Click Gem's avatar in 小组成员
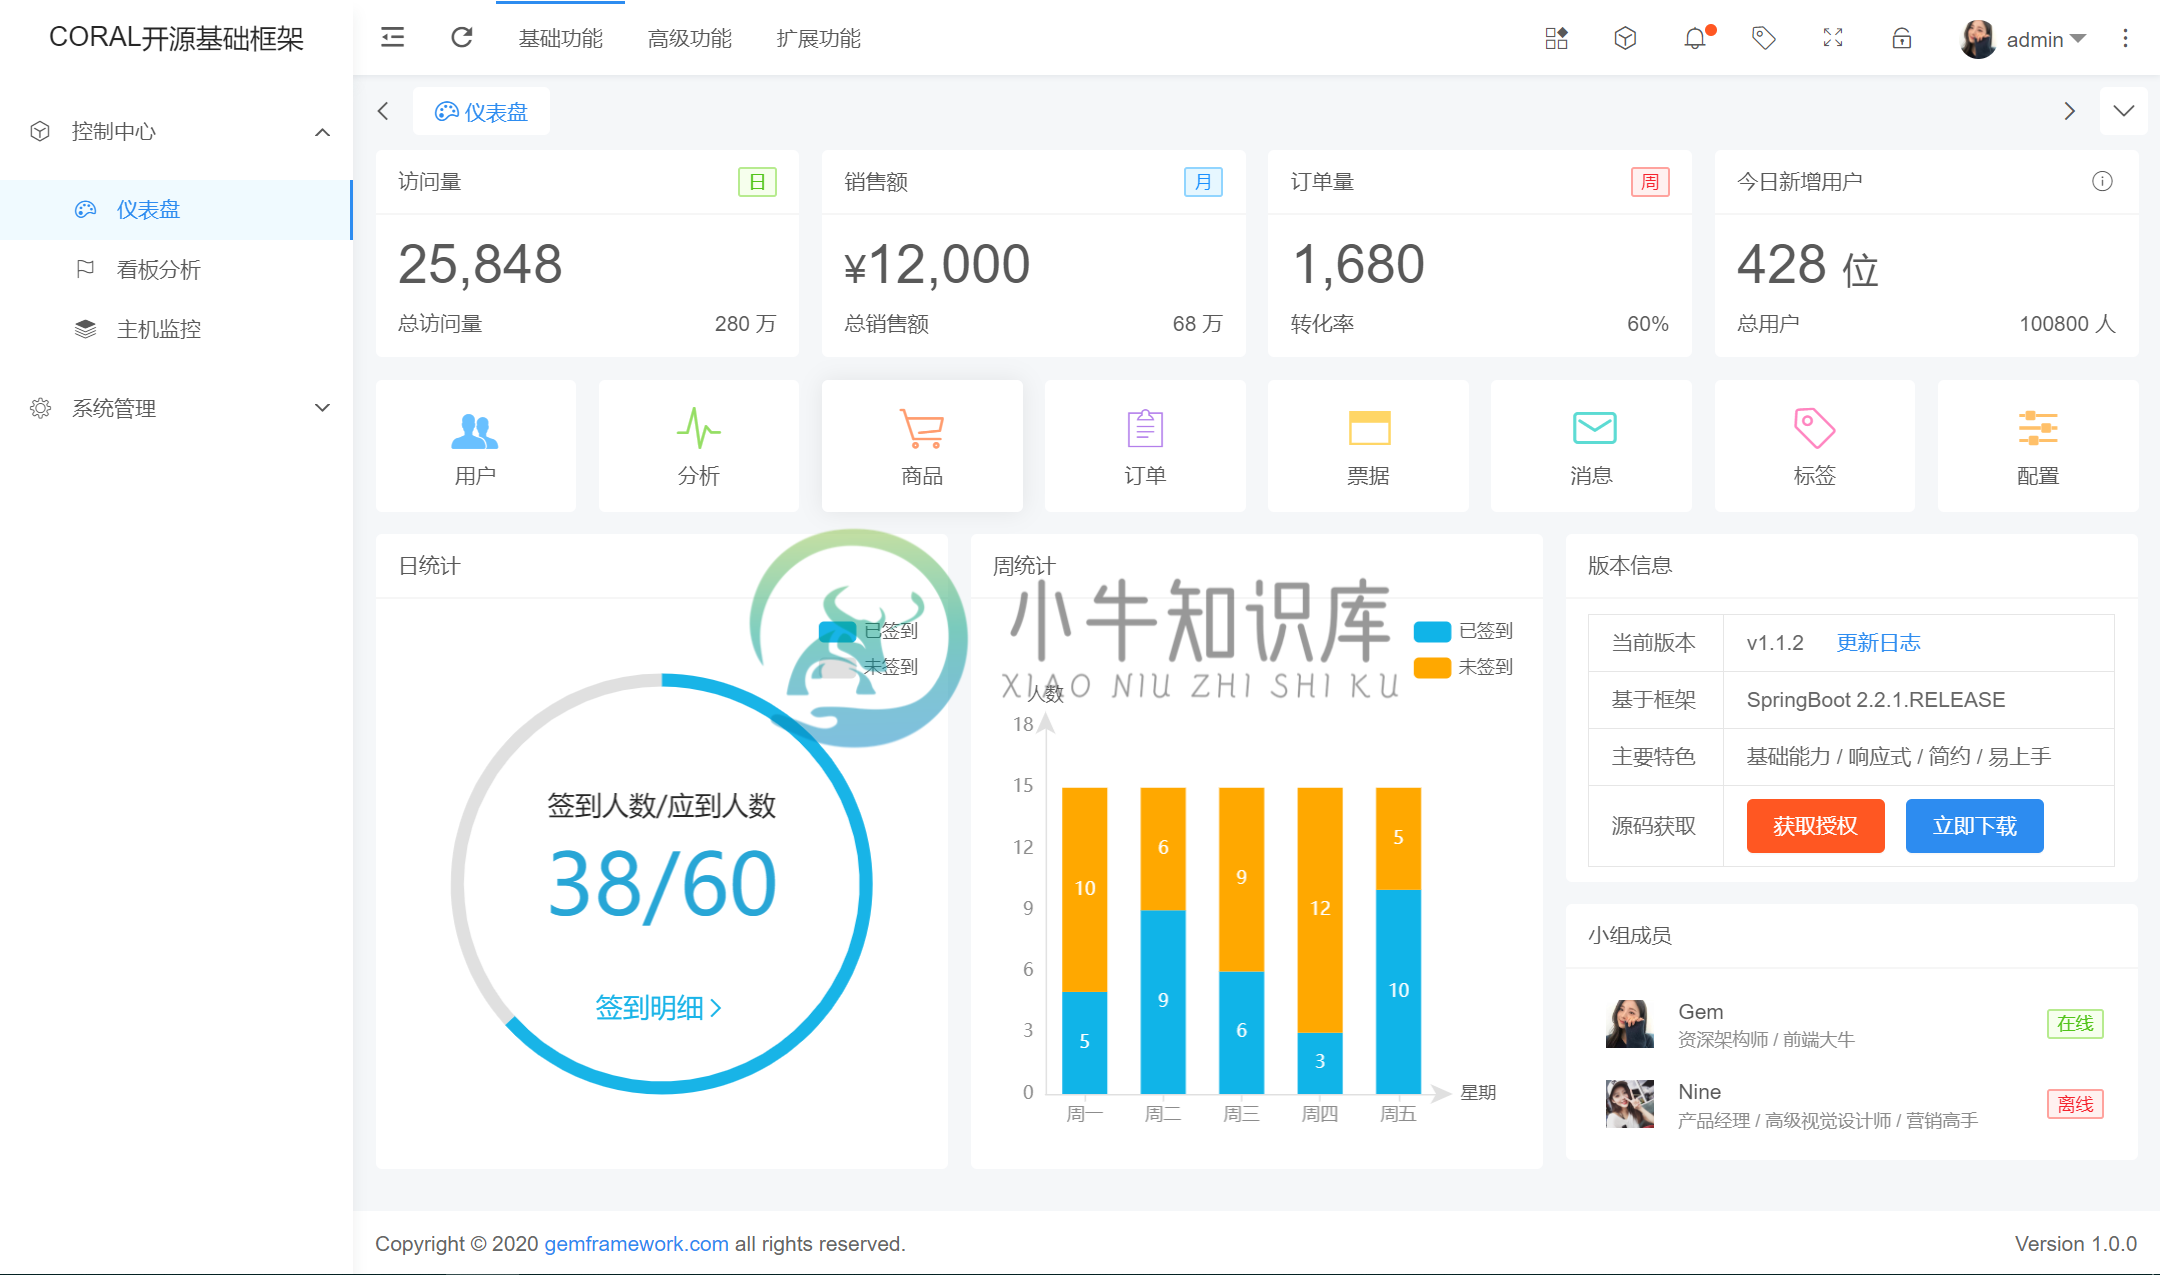This screenshot has height=1275, width=2160. 1630,1024
